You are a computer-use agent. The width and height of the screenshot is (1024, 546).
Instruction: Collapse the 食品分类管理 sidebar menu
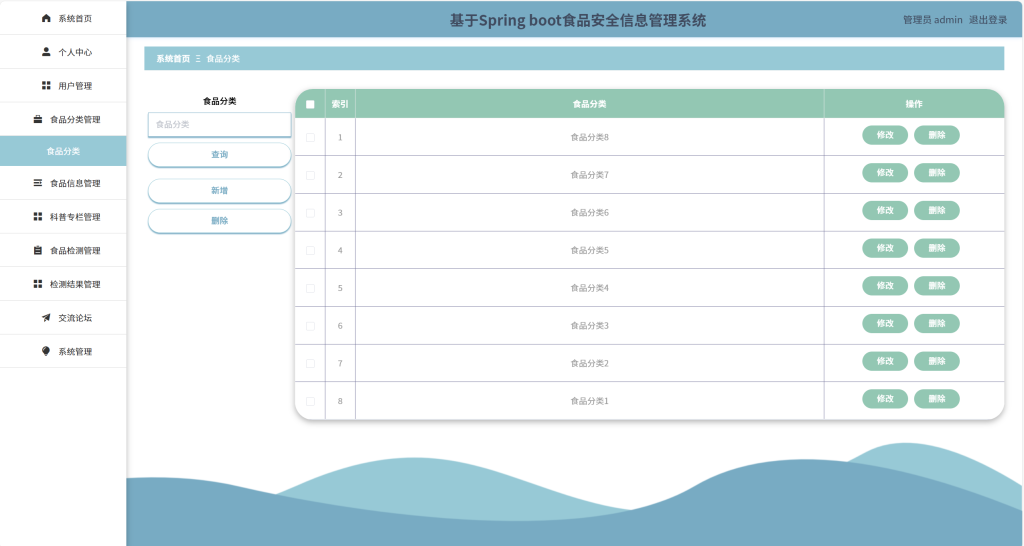pyautogui.click(x=63, y=119)
